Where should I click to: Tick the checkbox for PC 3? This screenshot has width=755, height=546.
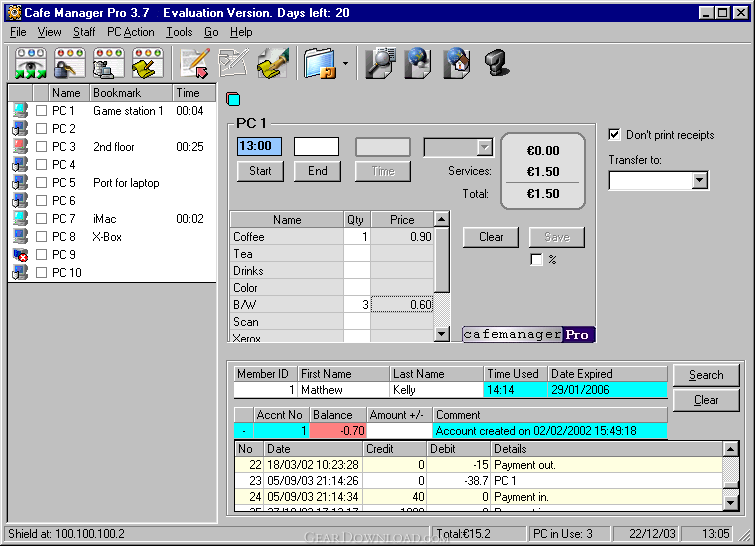pyautogui.click(x=41, y=146)
